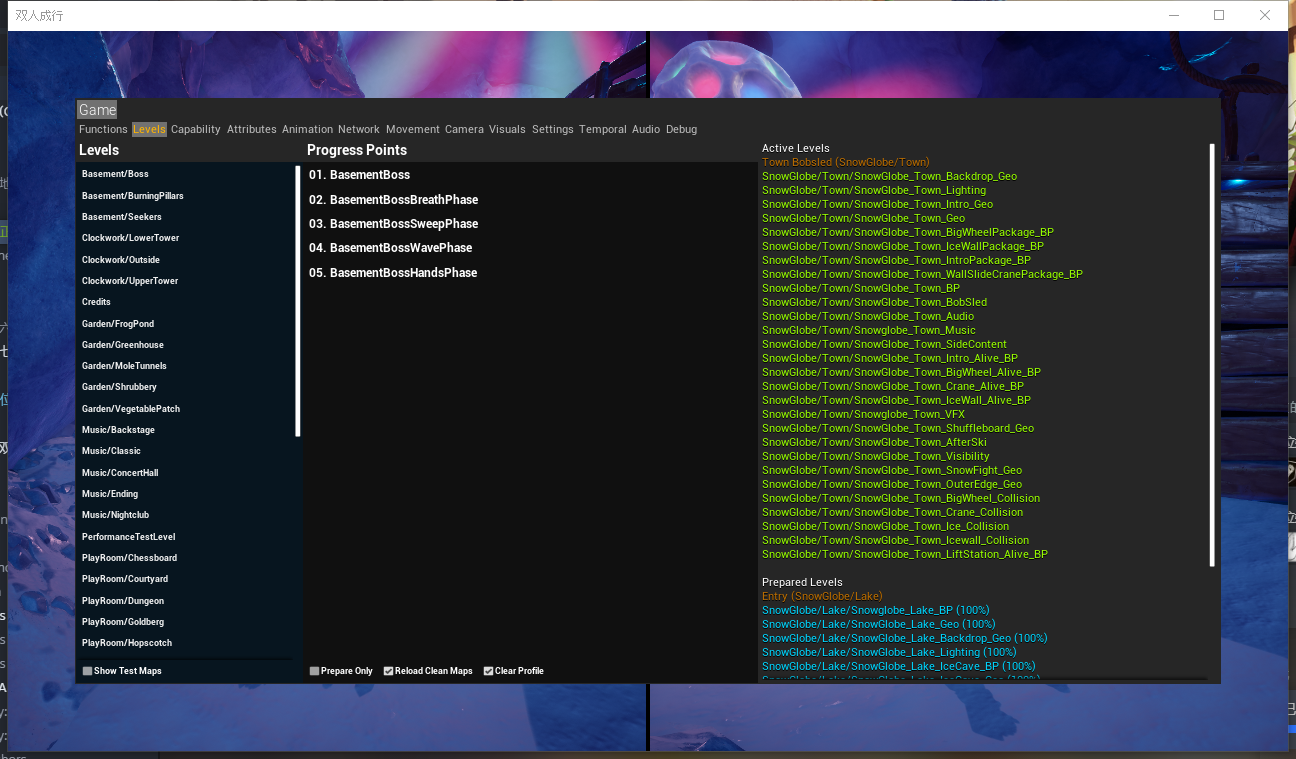Toggle the Prepare Only checkbox
Viewport: 1296px width, 759px height.
pos(315,671)
